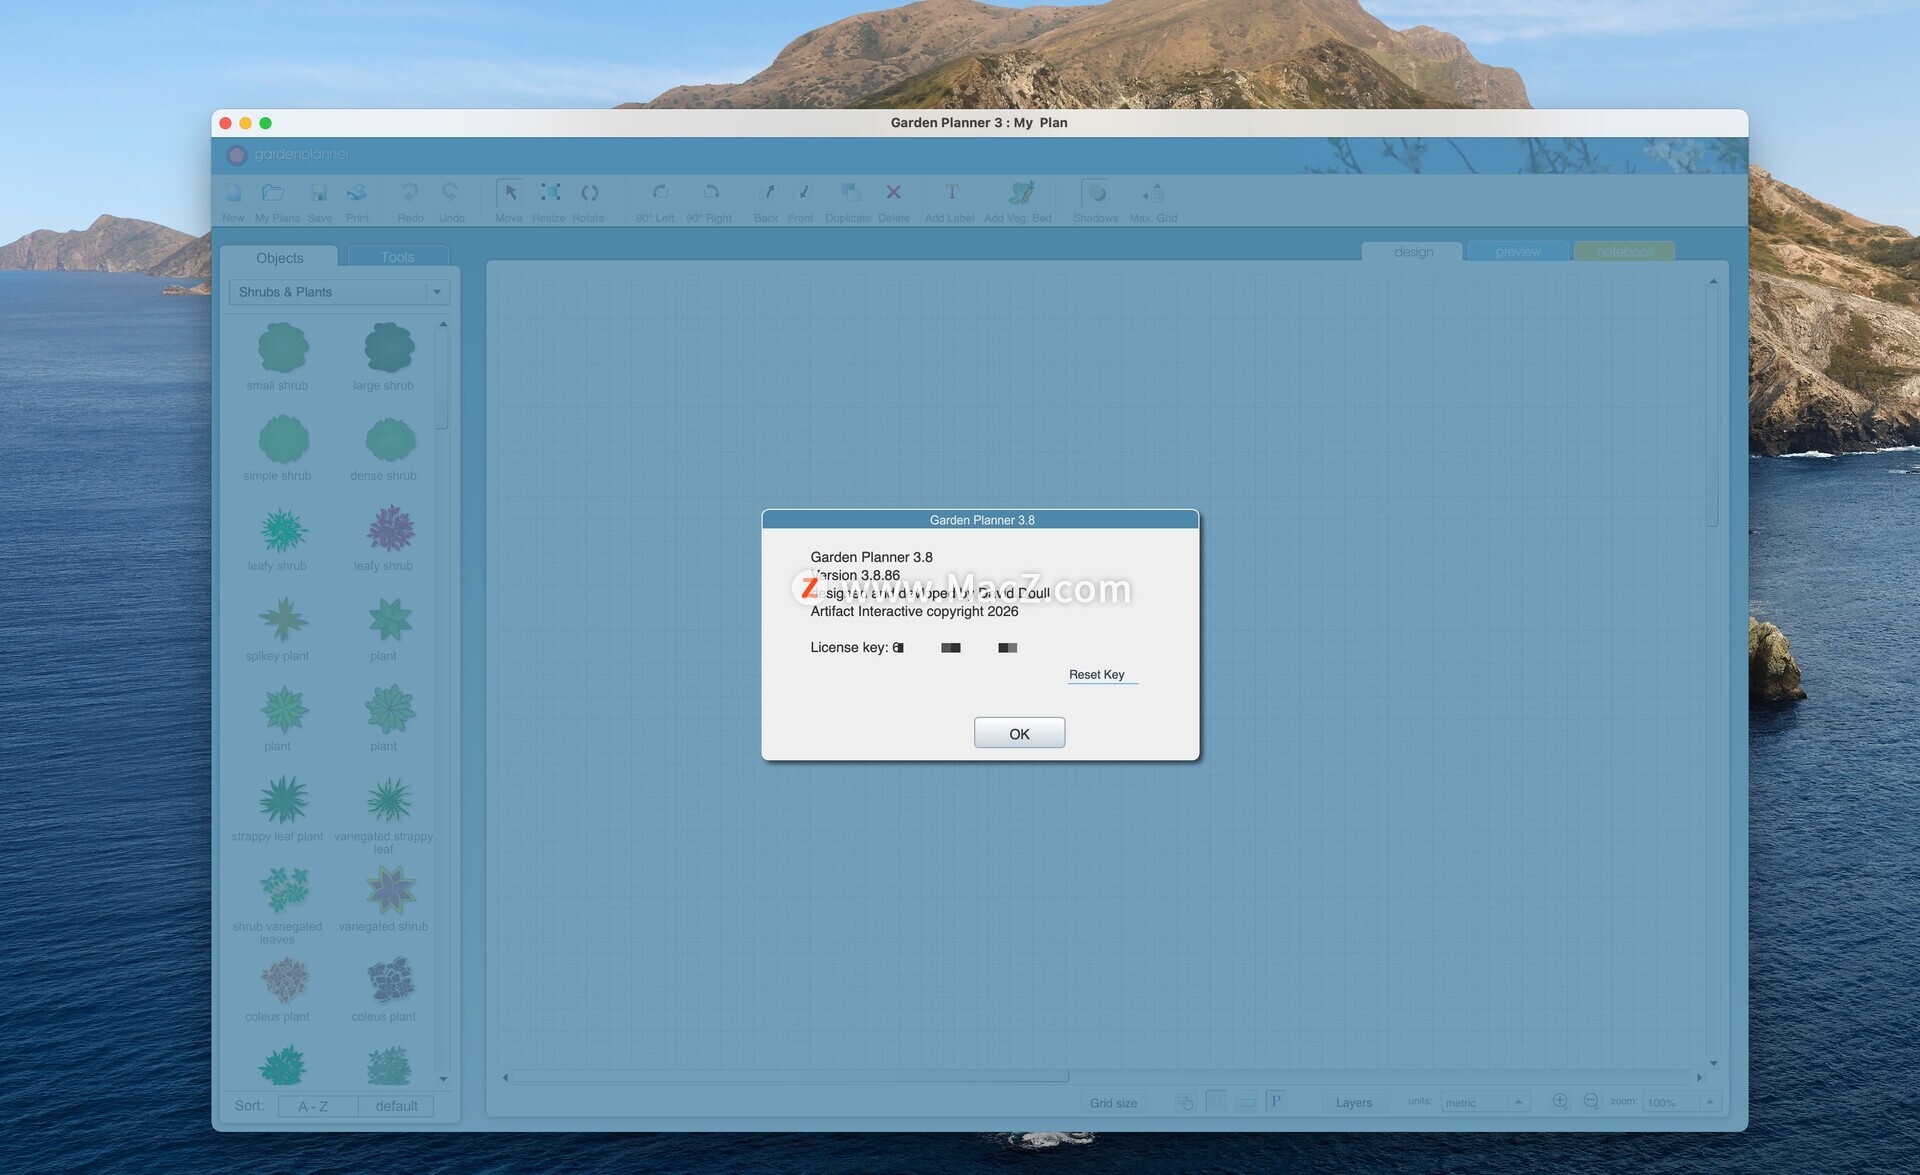Open the Shrubs & Plants category dropdown

(x=340, y=292)
